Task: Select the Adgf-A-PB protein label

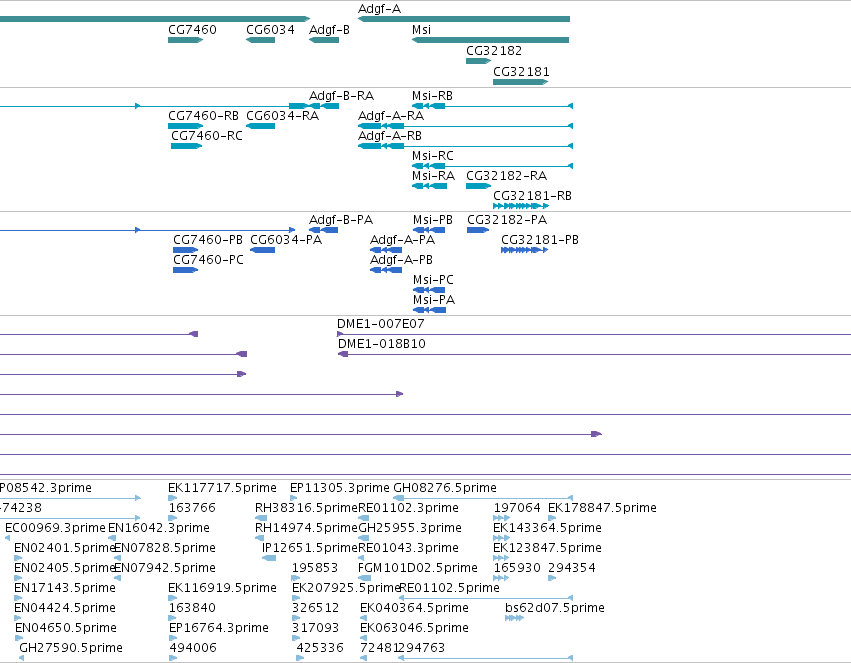Action: pos(401,260)
